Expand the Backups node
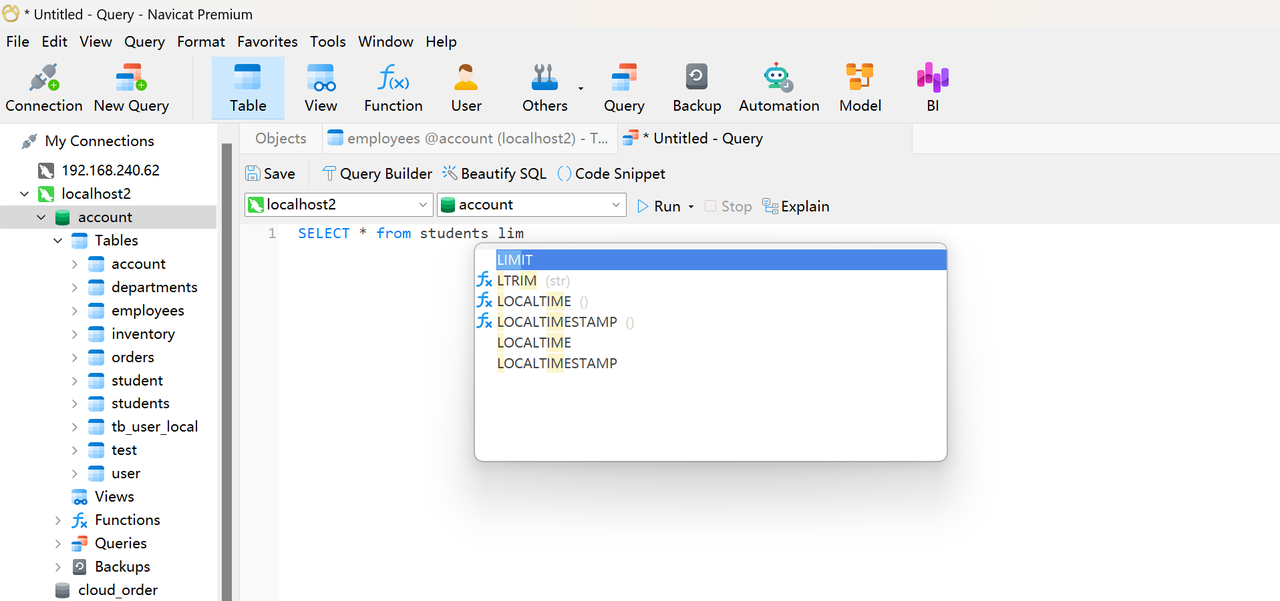 click(58, 566)
